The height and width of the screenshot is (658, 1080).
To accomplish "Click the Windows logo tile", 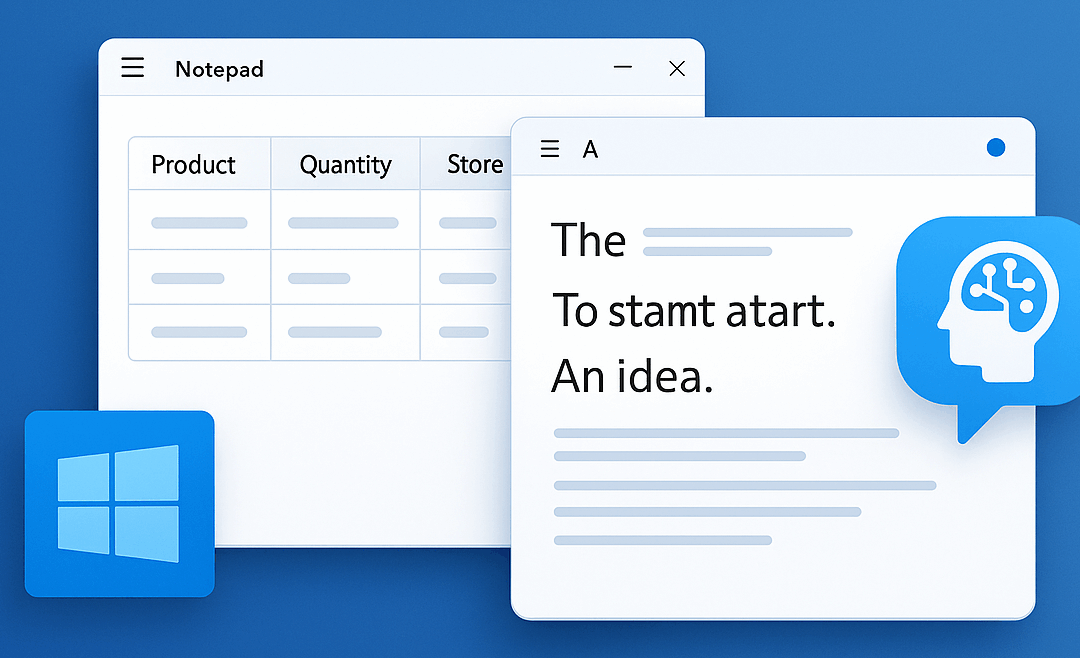I will pyautogui.click(x=119, y=503).
